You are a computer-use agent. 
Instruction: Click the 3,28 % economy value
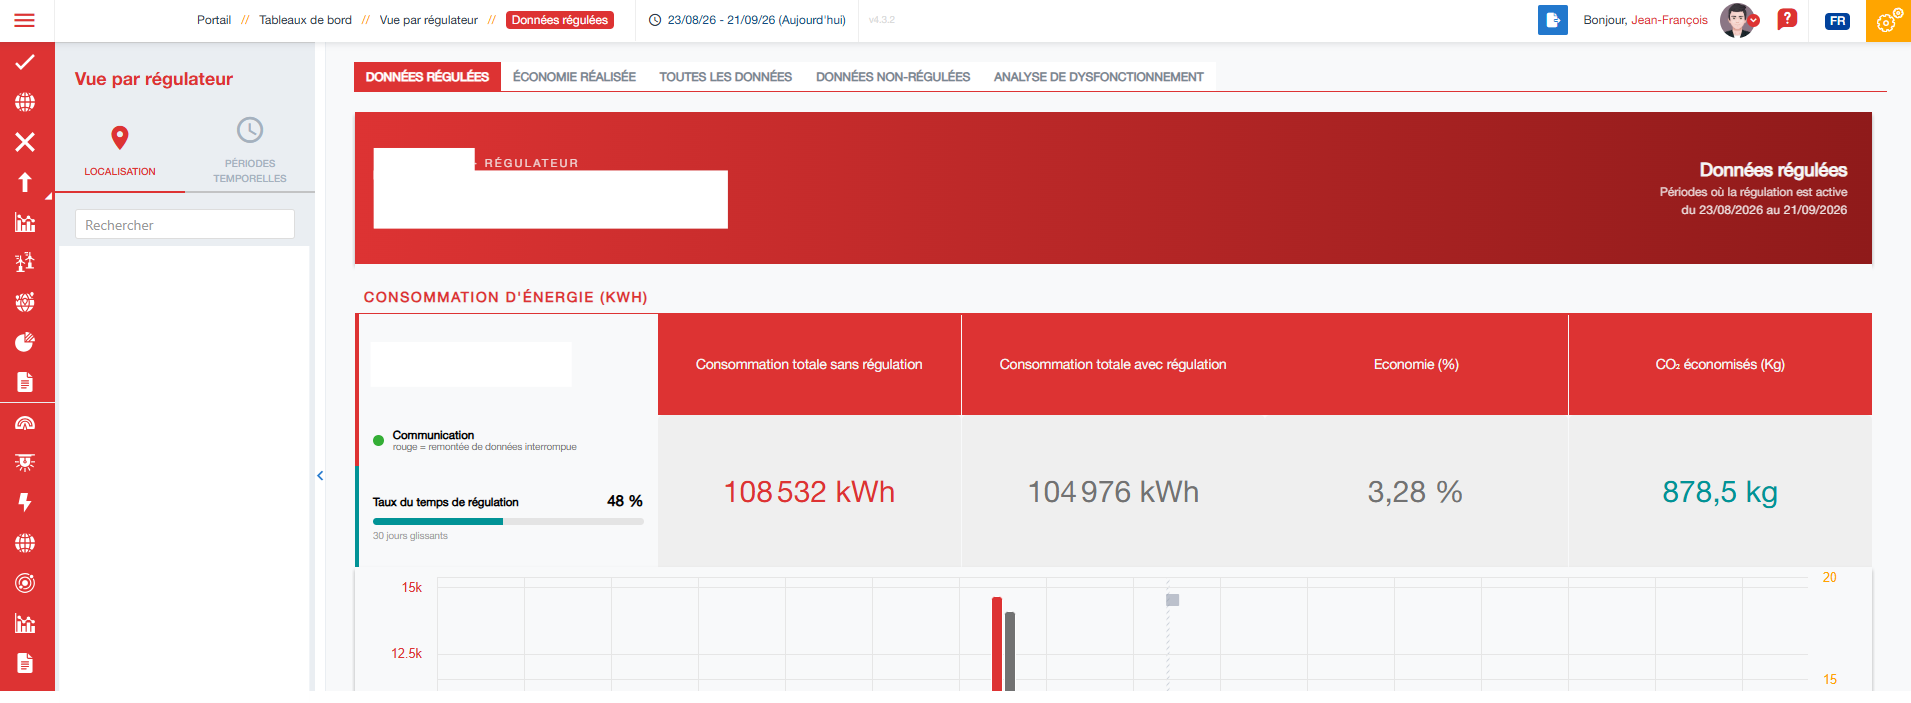1415,492
